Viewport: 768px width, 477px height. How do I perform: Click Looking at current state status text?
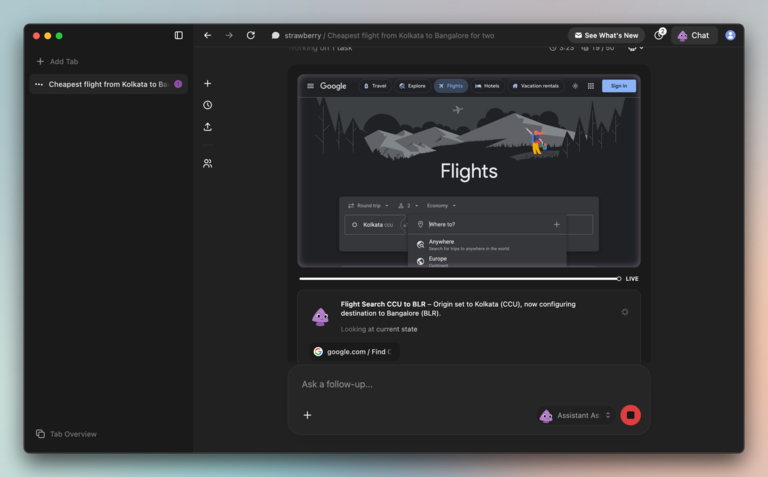[379, 329]
